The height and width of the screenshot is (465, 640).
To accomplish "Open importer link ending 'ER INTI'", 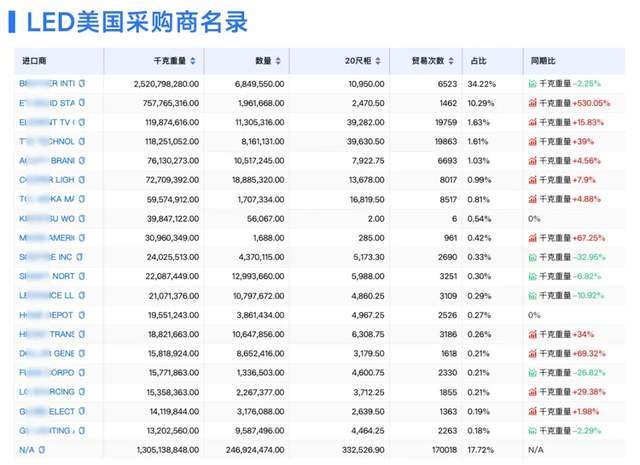I will click(x=47, y=84).
